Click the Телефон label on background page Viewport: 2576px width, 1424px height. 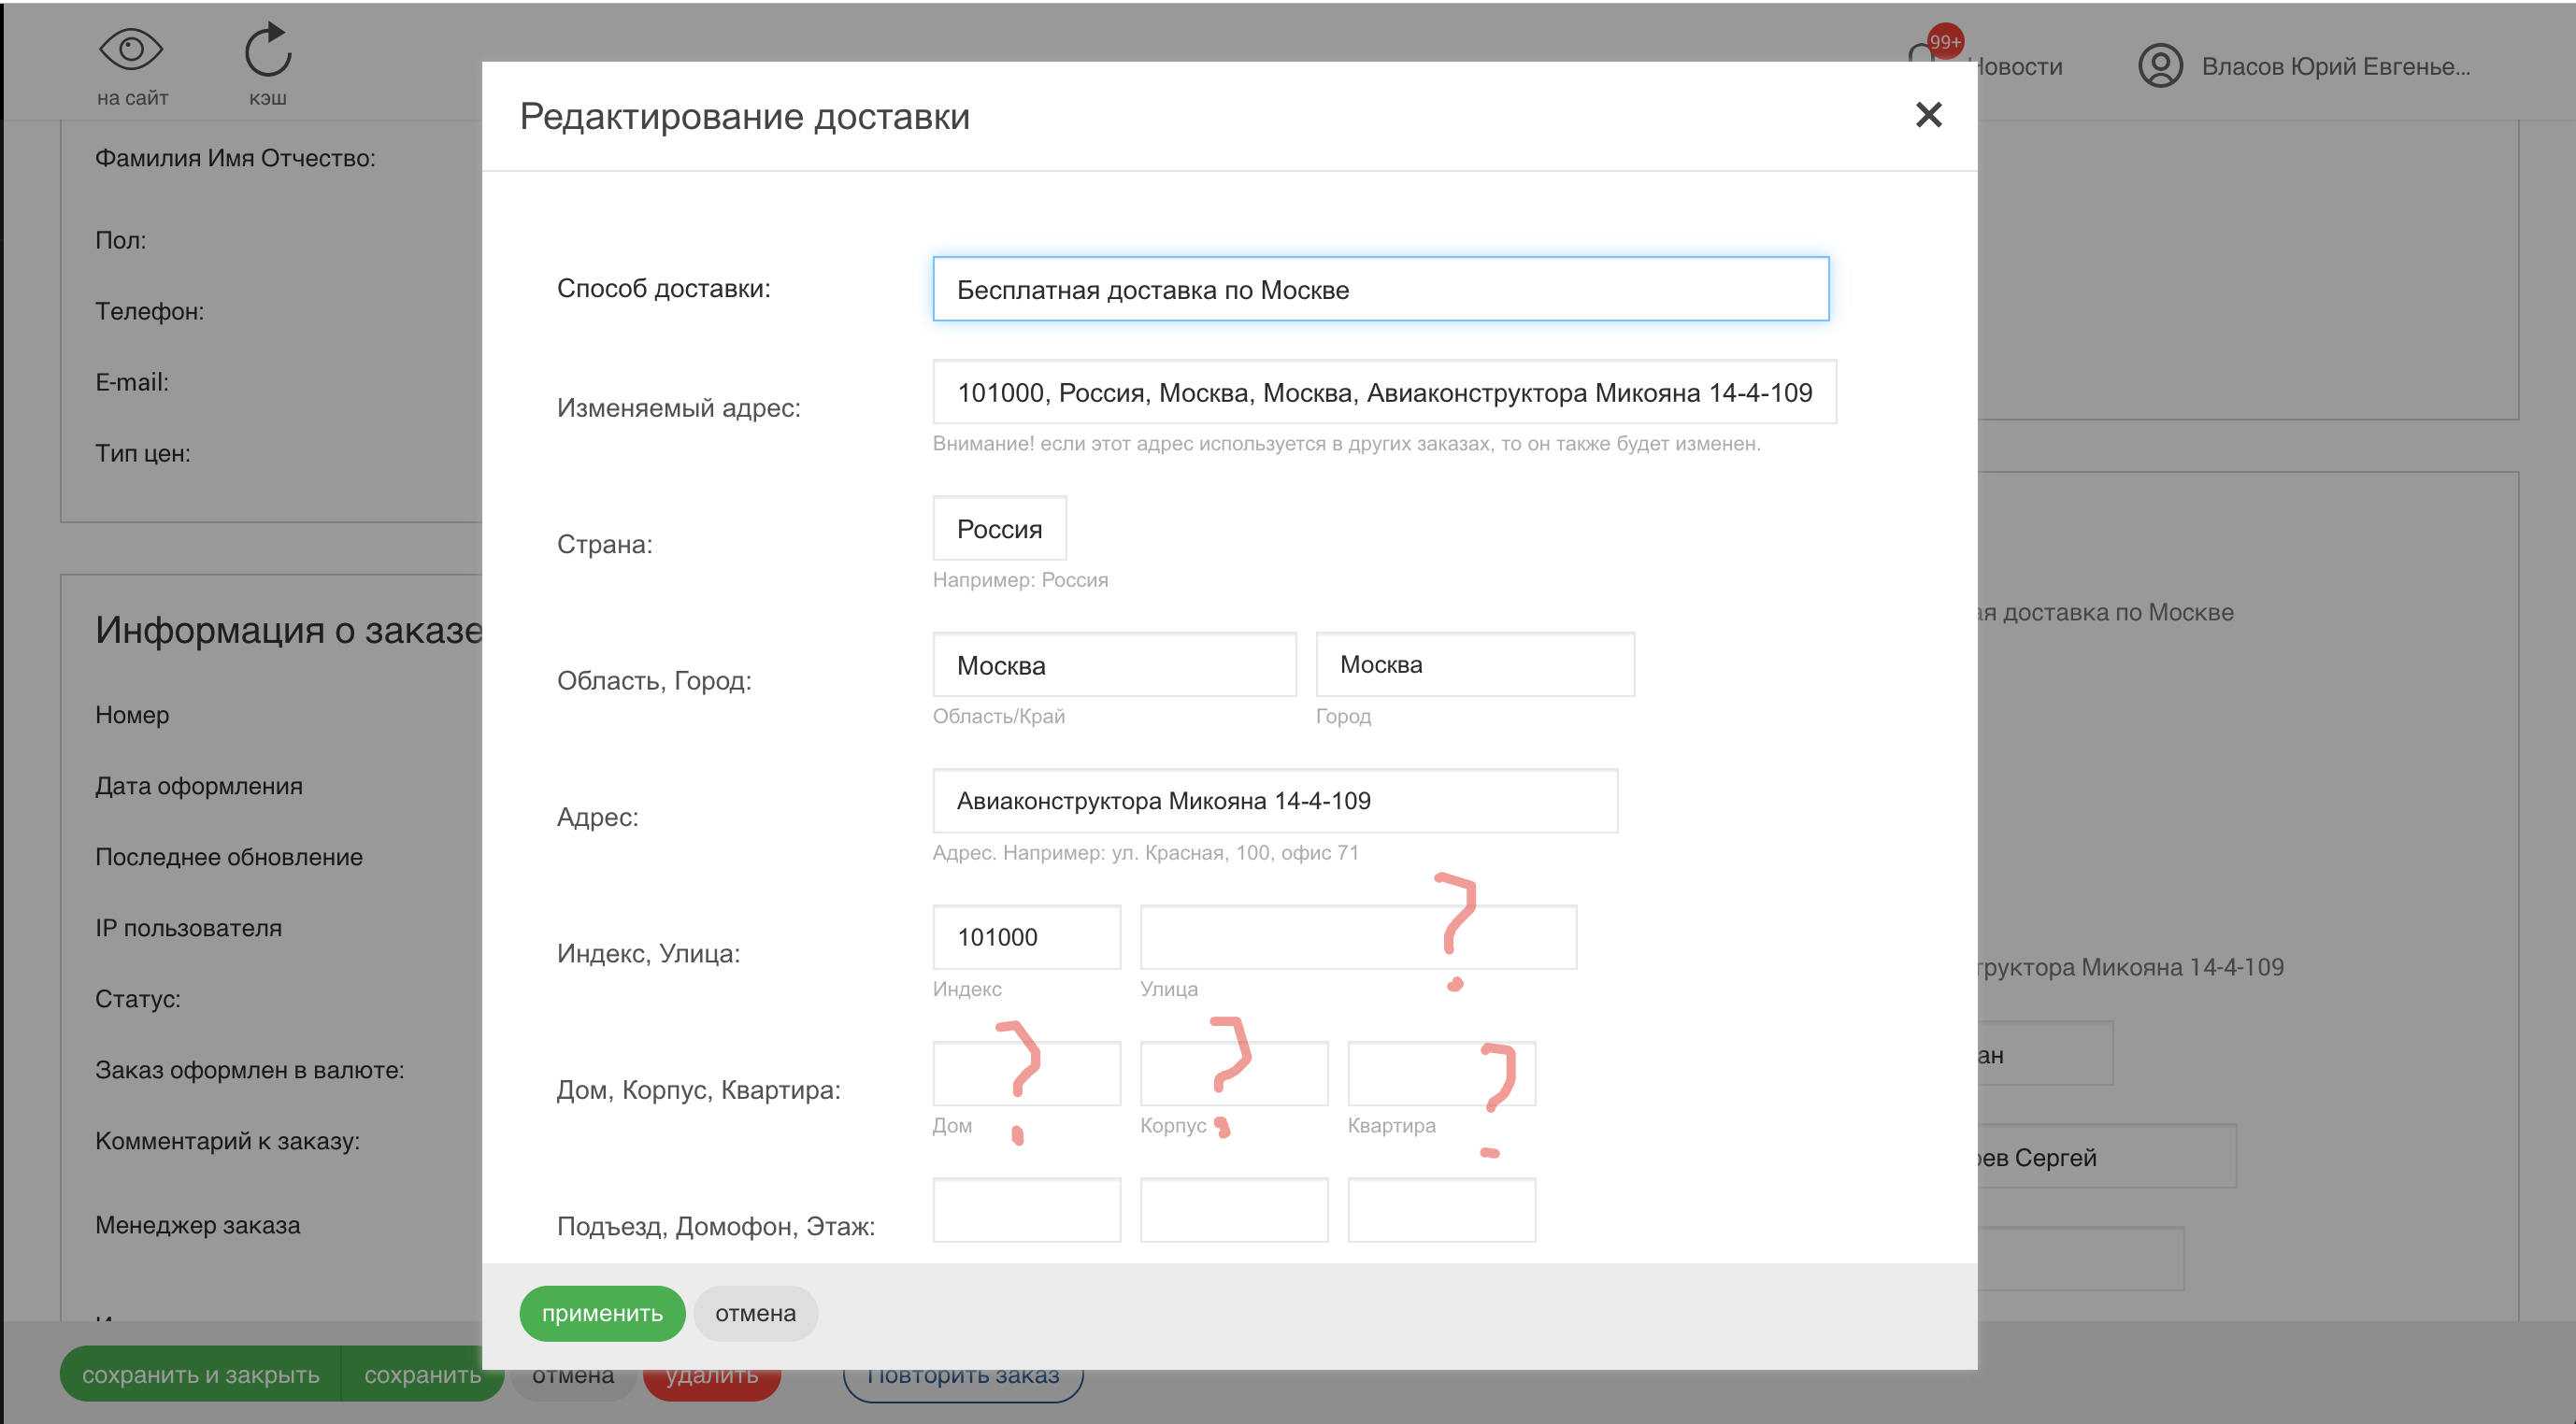pos(150,311)
